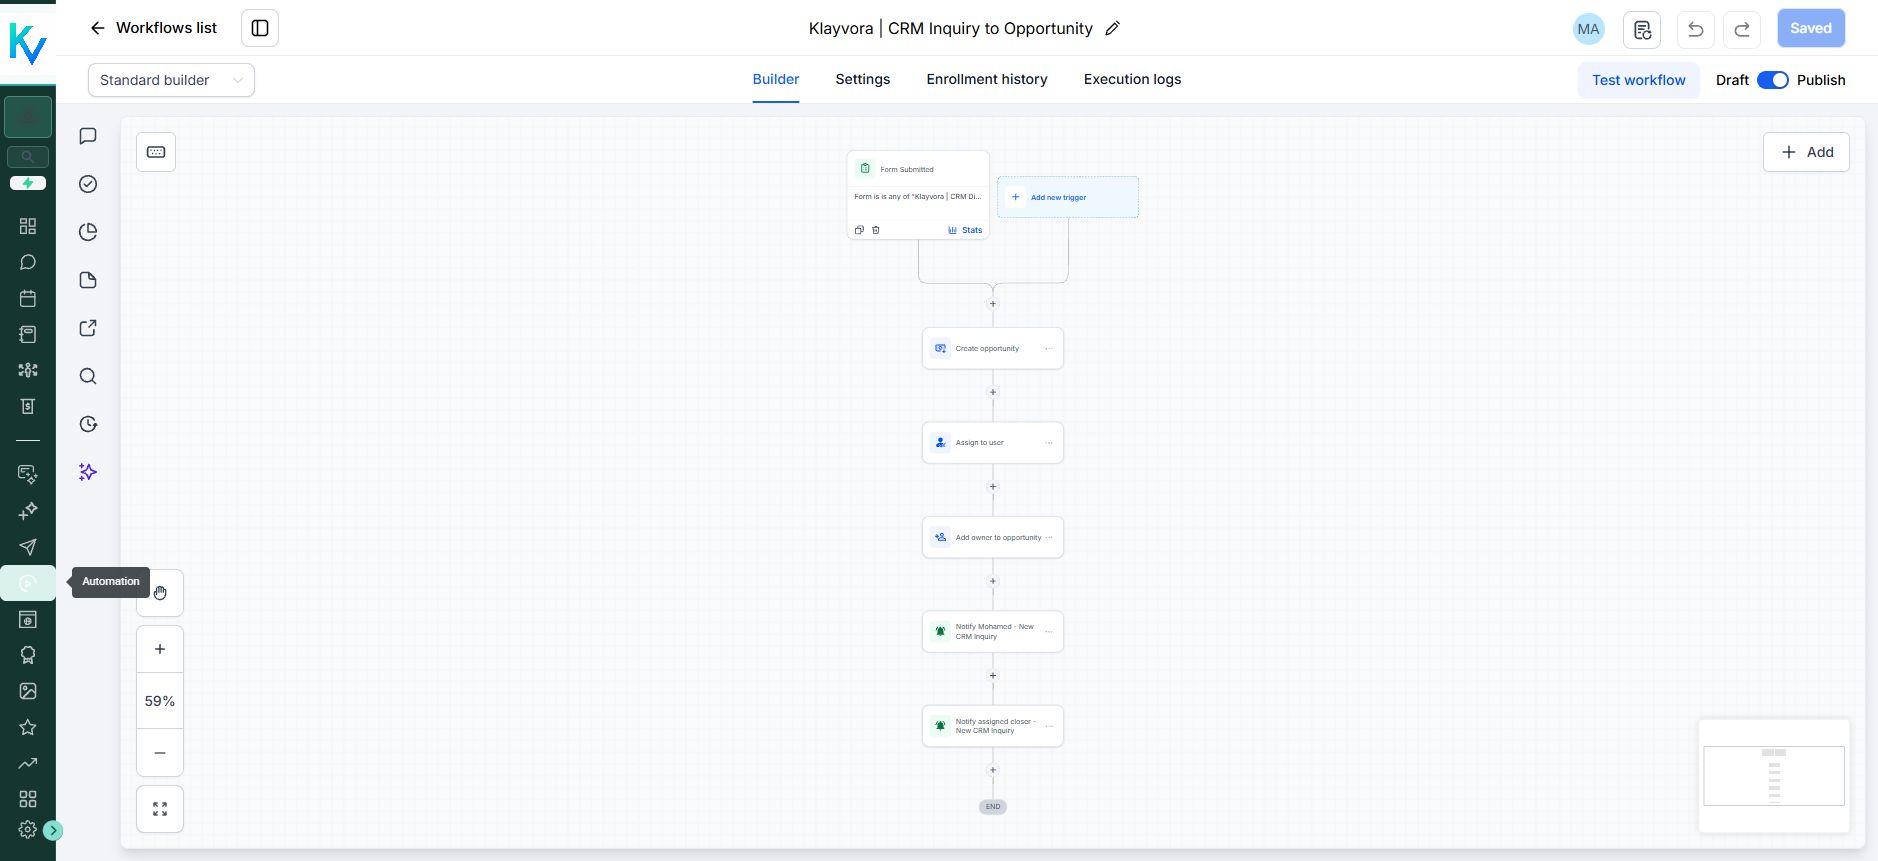Open the pie chart stats panel icon
Screen dimensions: 1878x861
pyautogui.click(x=88, y=232)
